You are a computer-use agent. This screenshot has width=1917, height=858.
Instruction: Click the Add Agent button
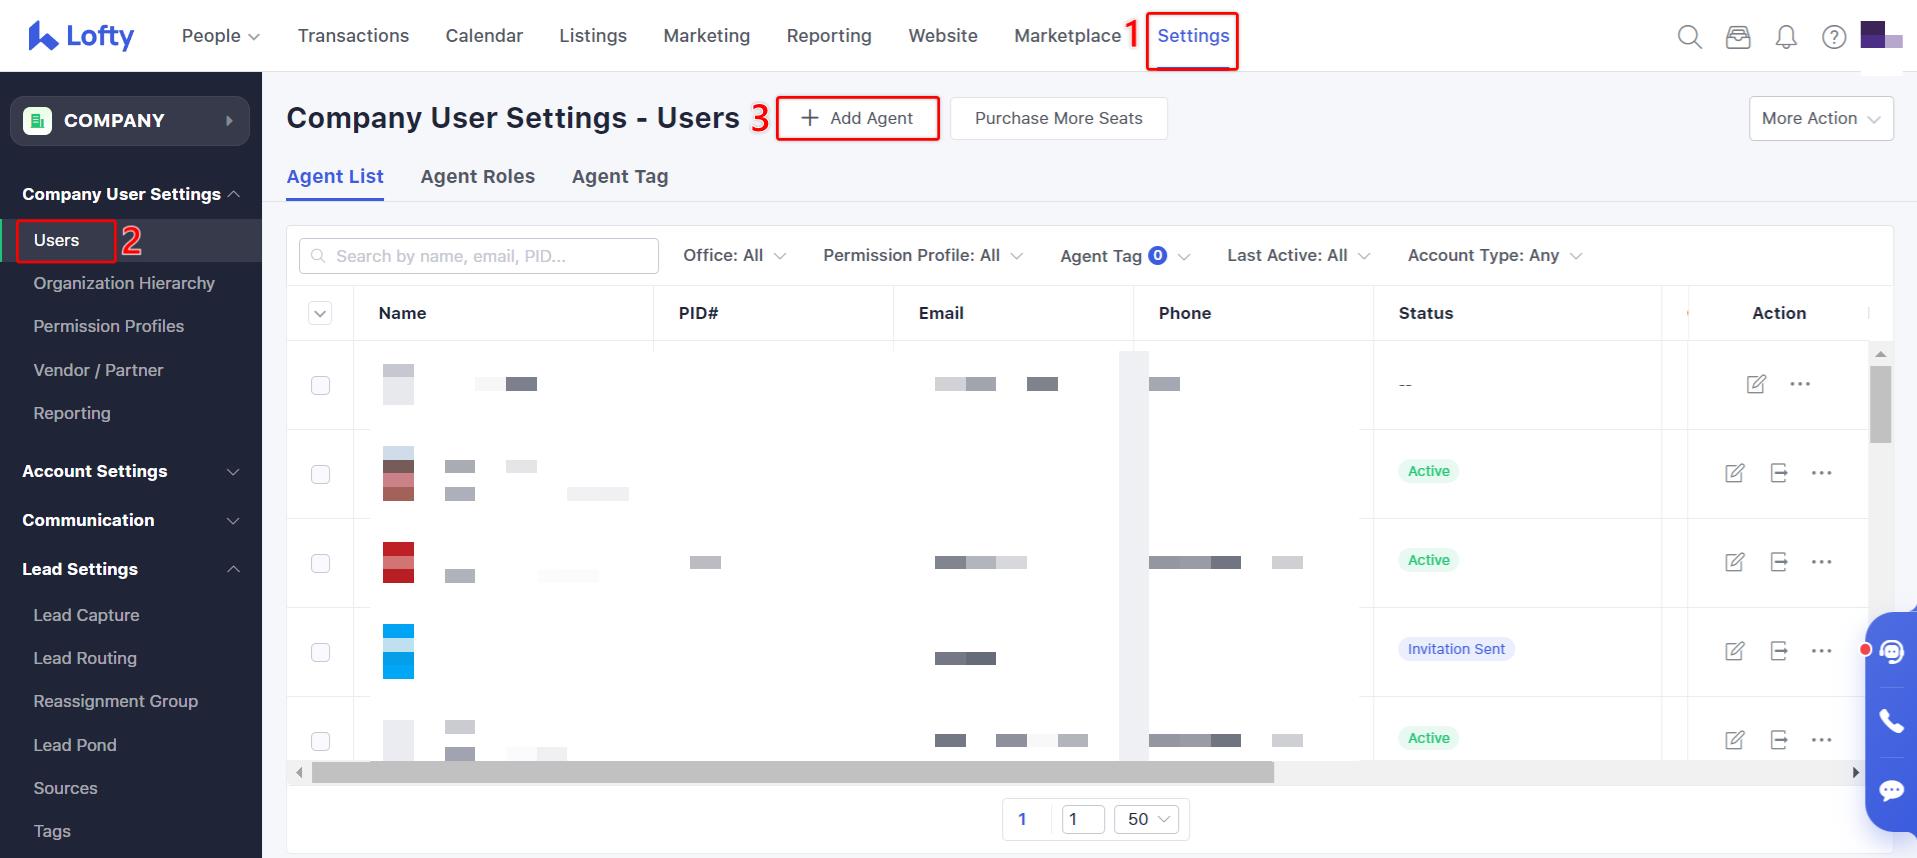(x=858, y=118)
